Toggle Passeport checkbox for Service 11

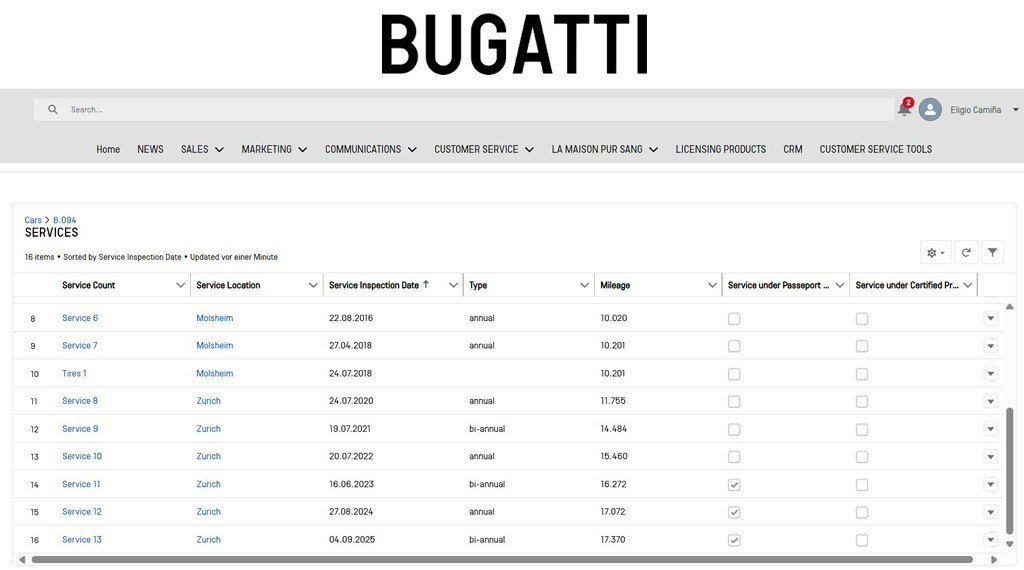(734, 484)
